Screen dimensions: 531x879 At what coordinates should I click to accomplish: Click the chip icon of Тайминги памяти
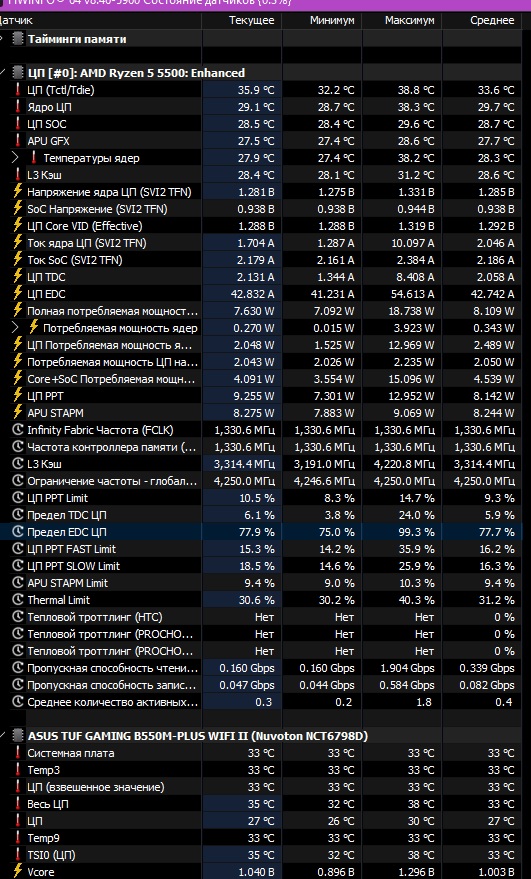19,39
